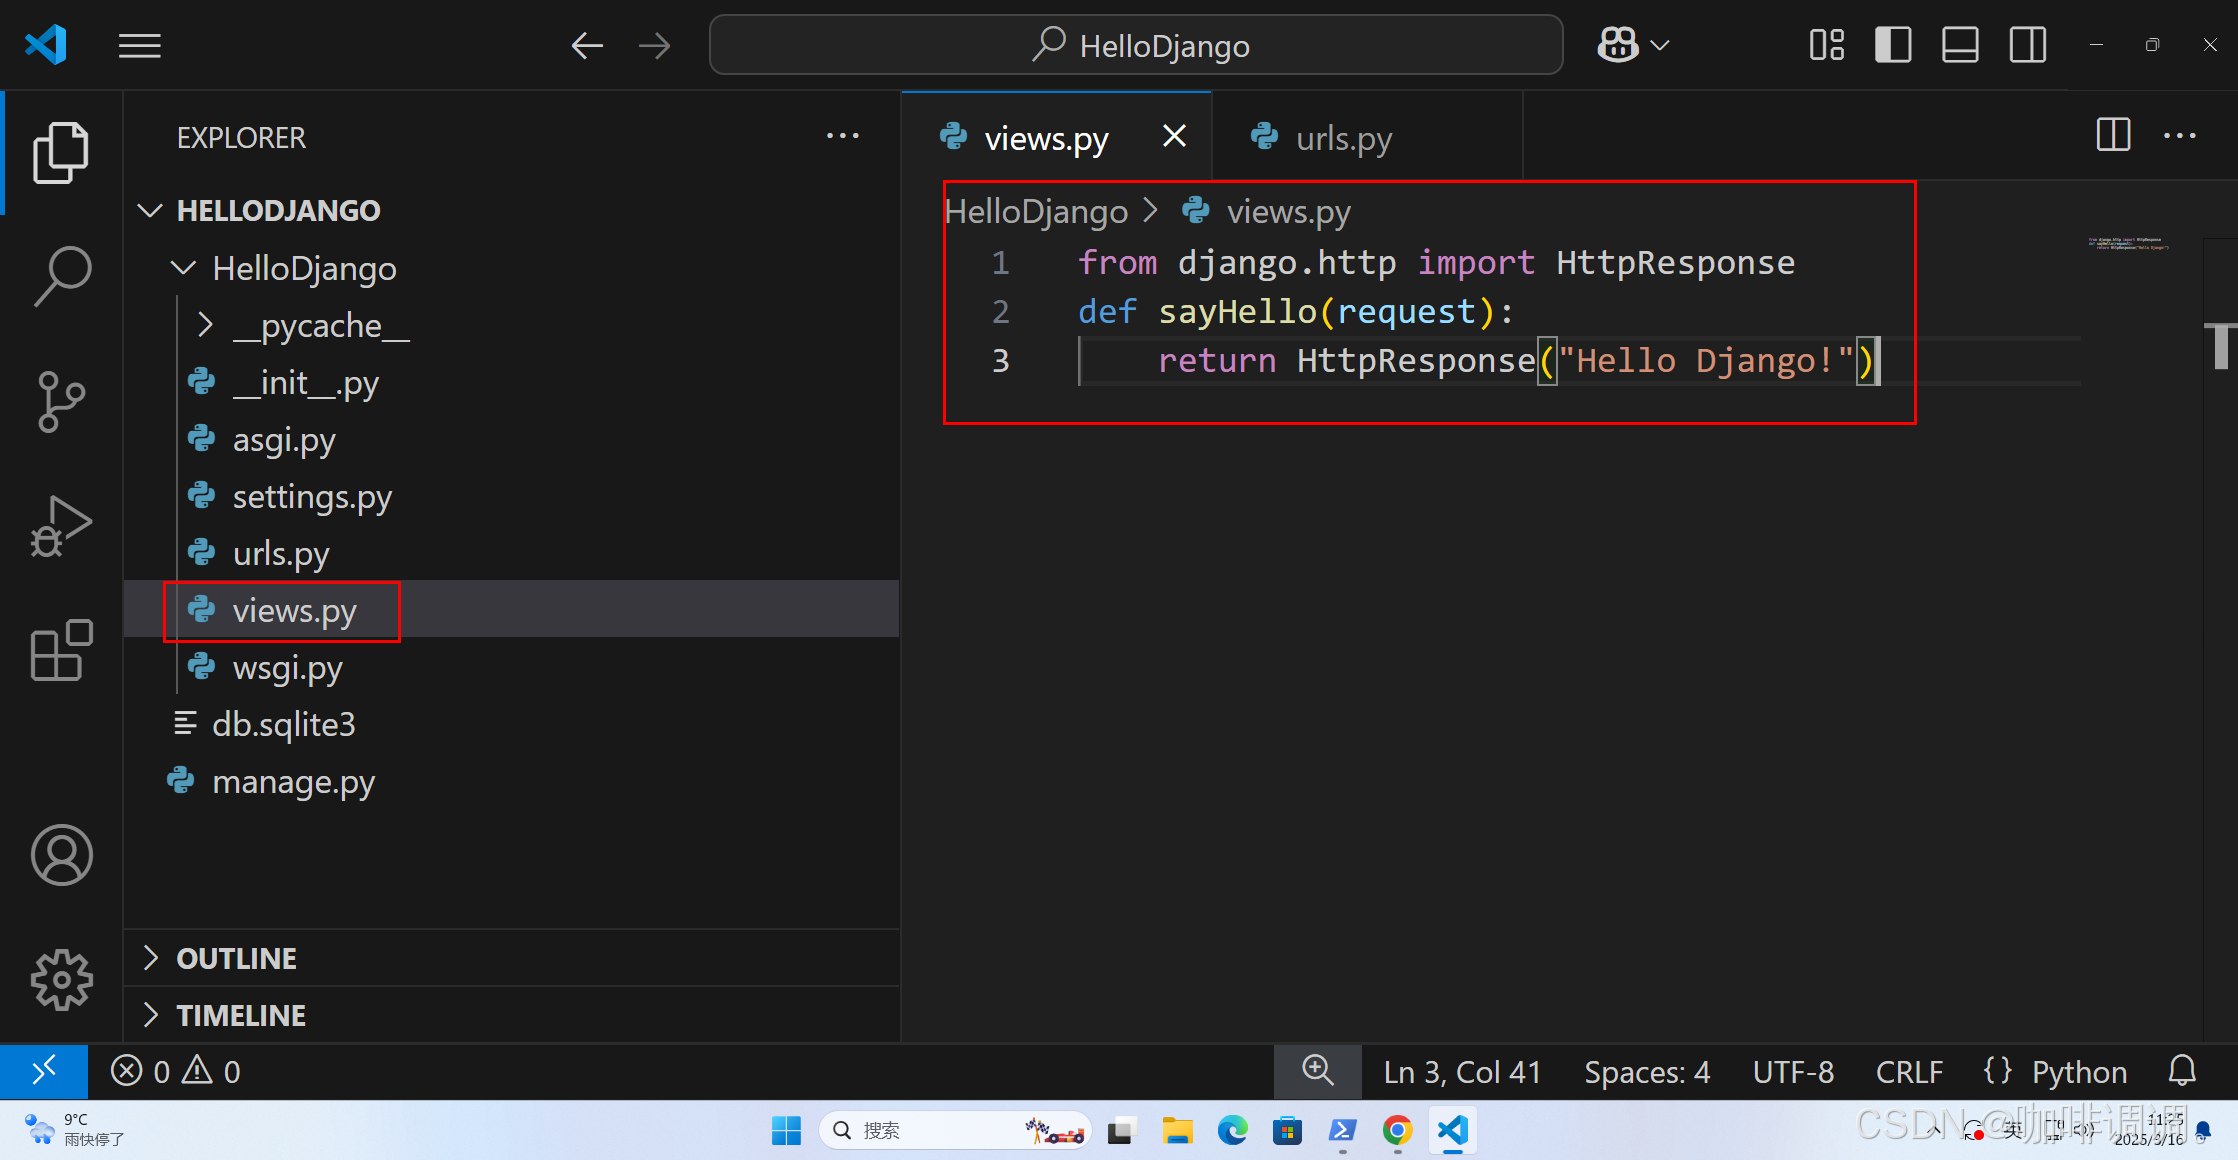2238x1160 pixels.
Task: Toggle the secondary side bar visibility
Action: [x=2028, y=45]
